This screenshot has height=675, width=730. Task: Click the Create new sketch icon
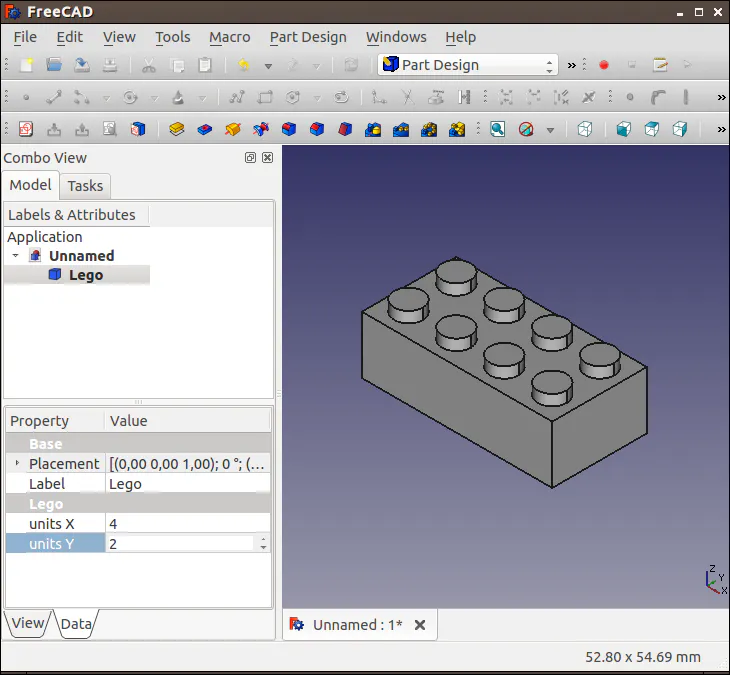(26, 129)
